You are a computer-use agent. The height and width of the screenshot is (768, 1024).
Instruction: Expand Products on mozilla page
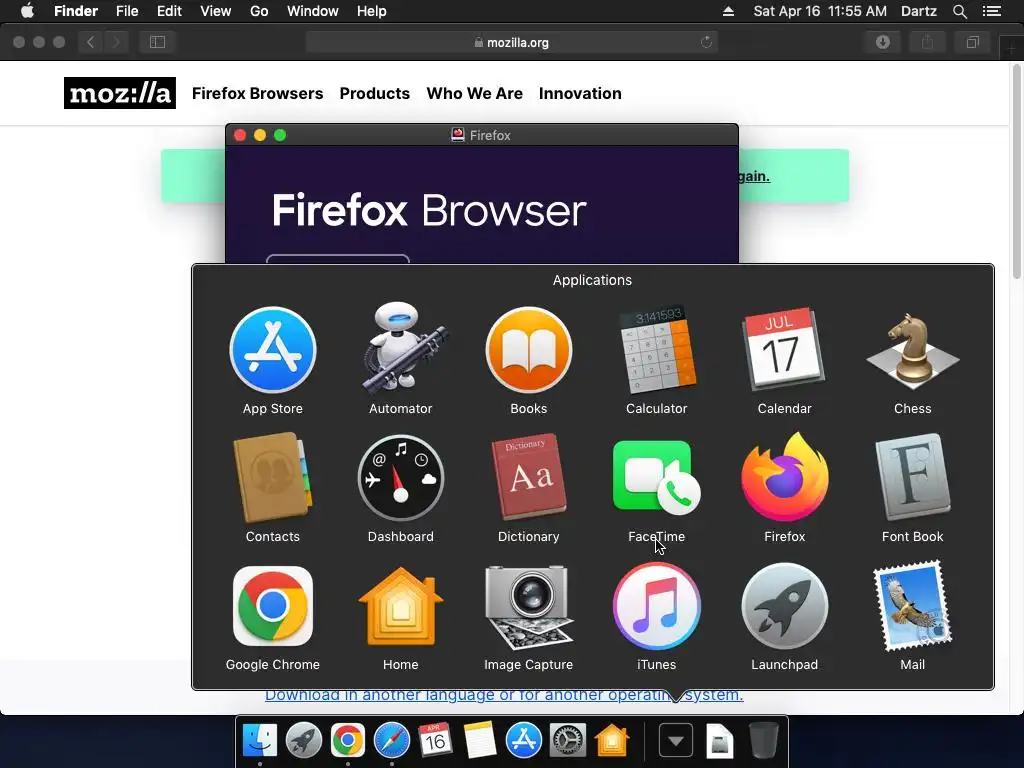point(375,93)
